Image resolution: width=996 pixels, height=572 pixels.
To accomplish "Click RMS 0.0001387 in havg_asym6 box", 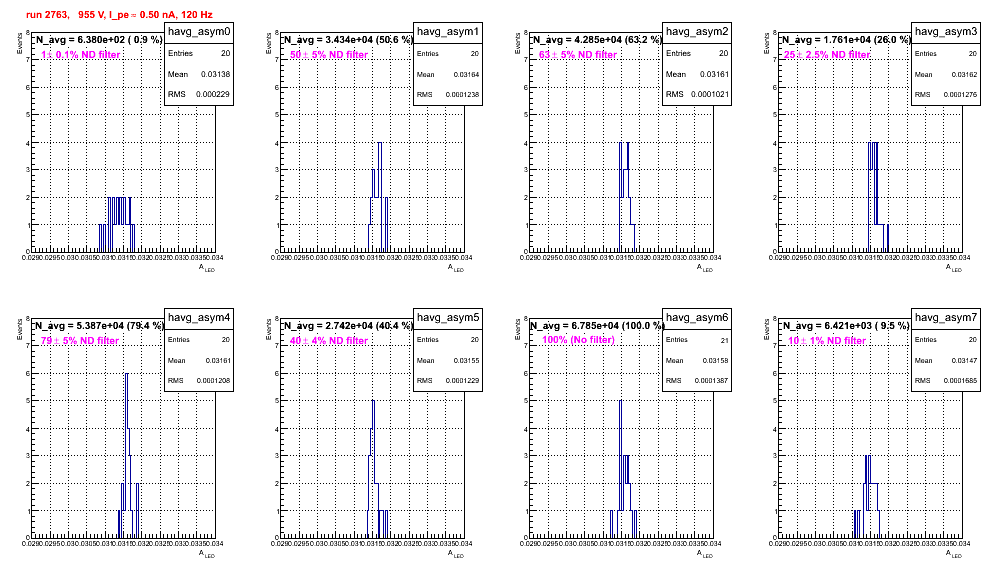I will pos(697,380).
